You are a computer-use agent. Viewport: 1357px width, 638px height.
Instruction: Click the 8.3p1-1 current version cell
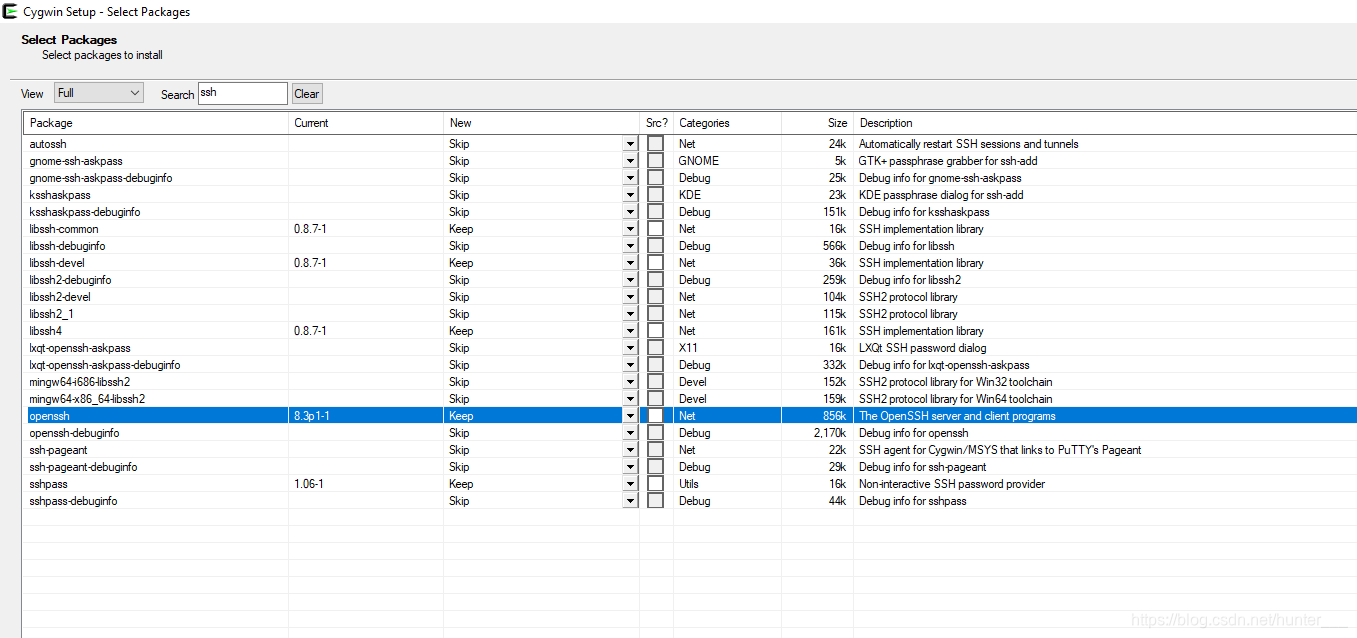pos(312,416)
